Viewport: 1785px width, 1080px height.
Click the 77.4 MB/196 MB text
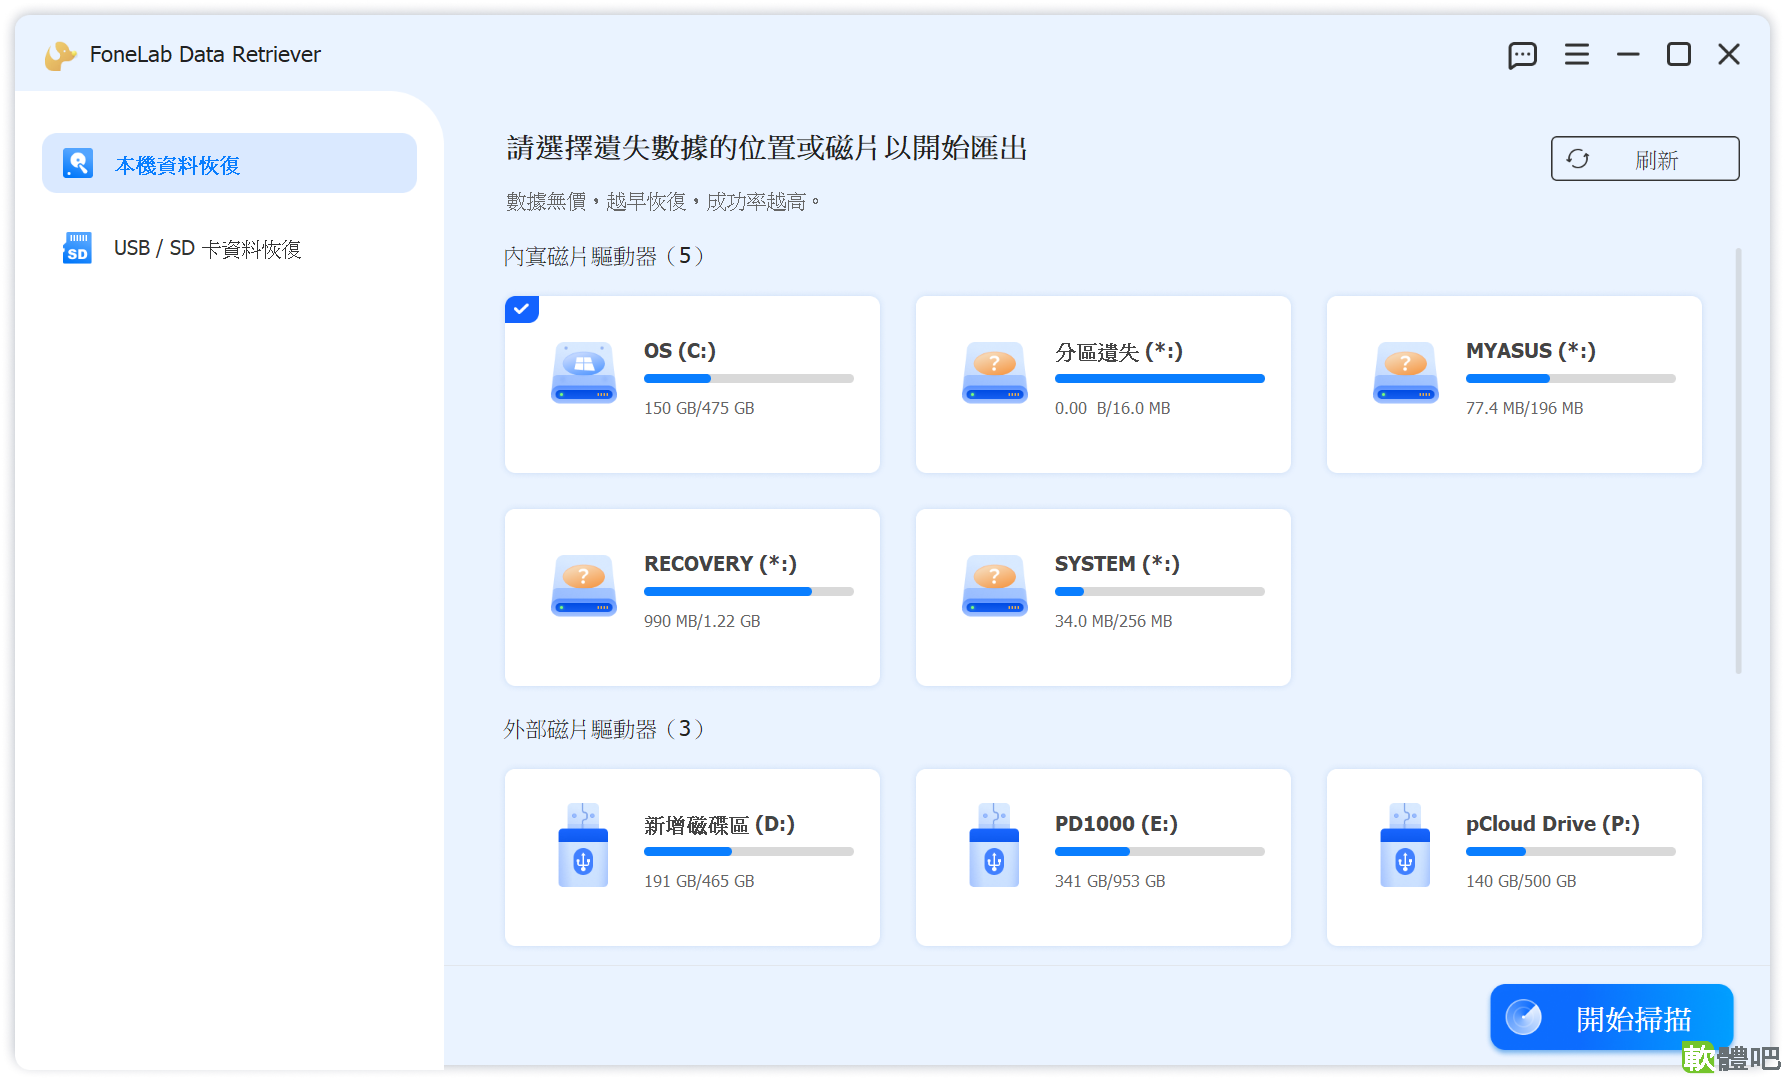pyautogui.click(x=1524, y=408)
